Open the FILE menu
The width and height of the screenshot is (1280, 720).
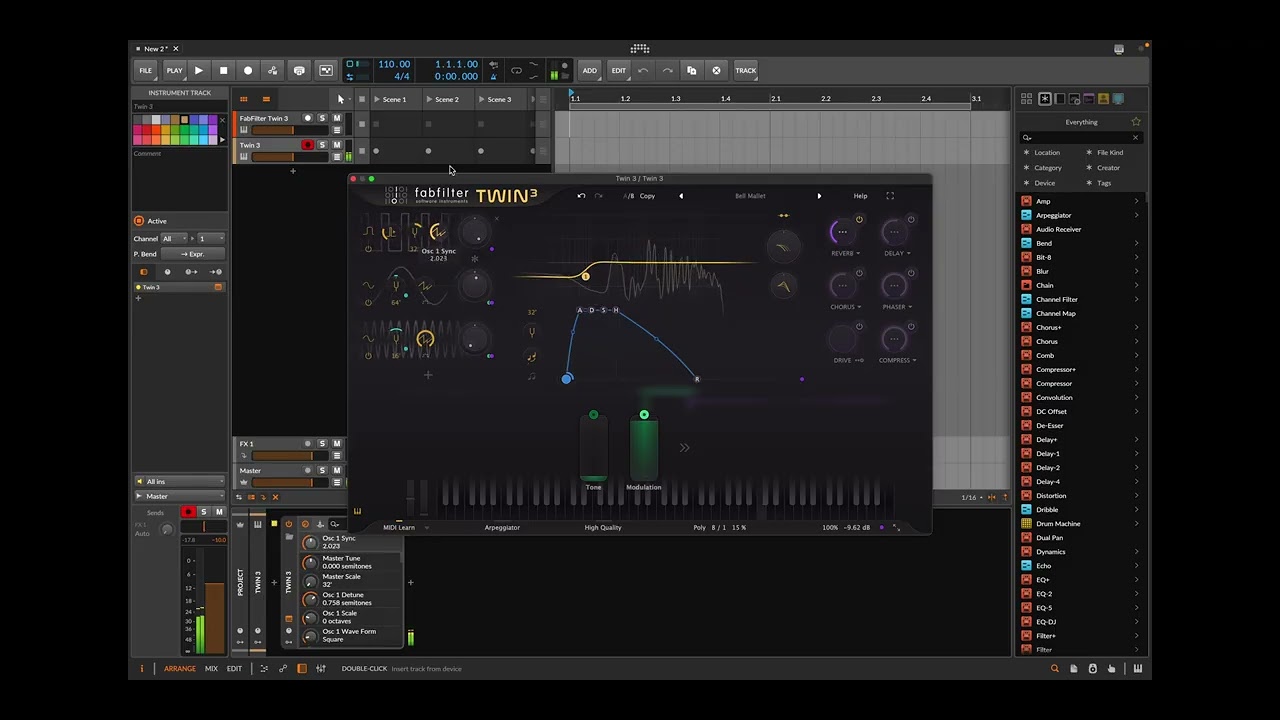(x=145, y=70)
